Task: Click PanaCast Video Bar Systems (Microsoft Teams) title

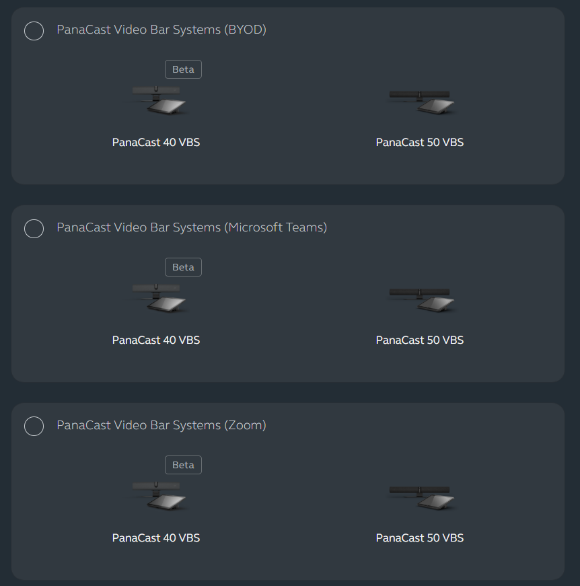Action: point(192,228)
